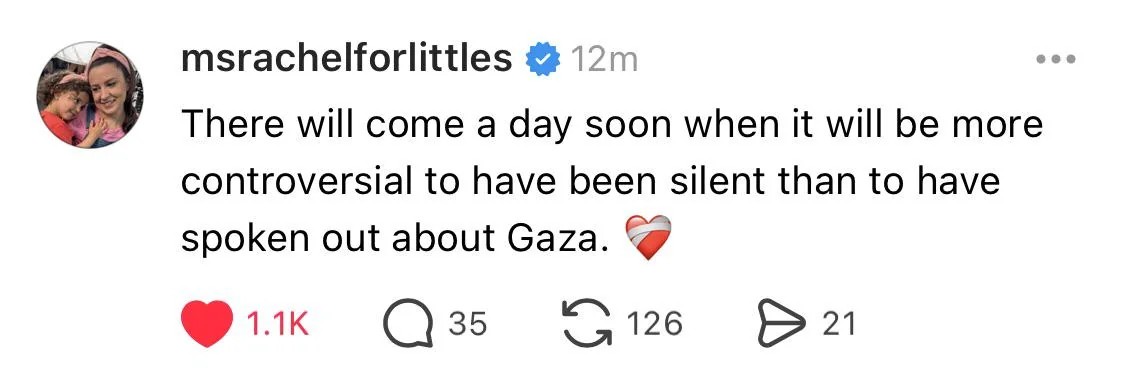Click the word controversial in the post text
This screenshot has width=1125, height=385.
(296, 182)
